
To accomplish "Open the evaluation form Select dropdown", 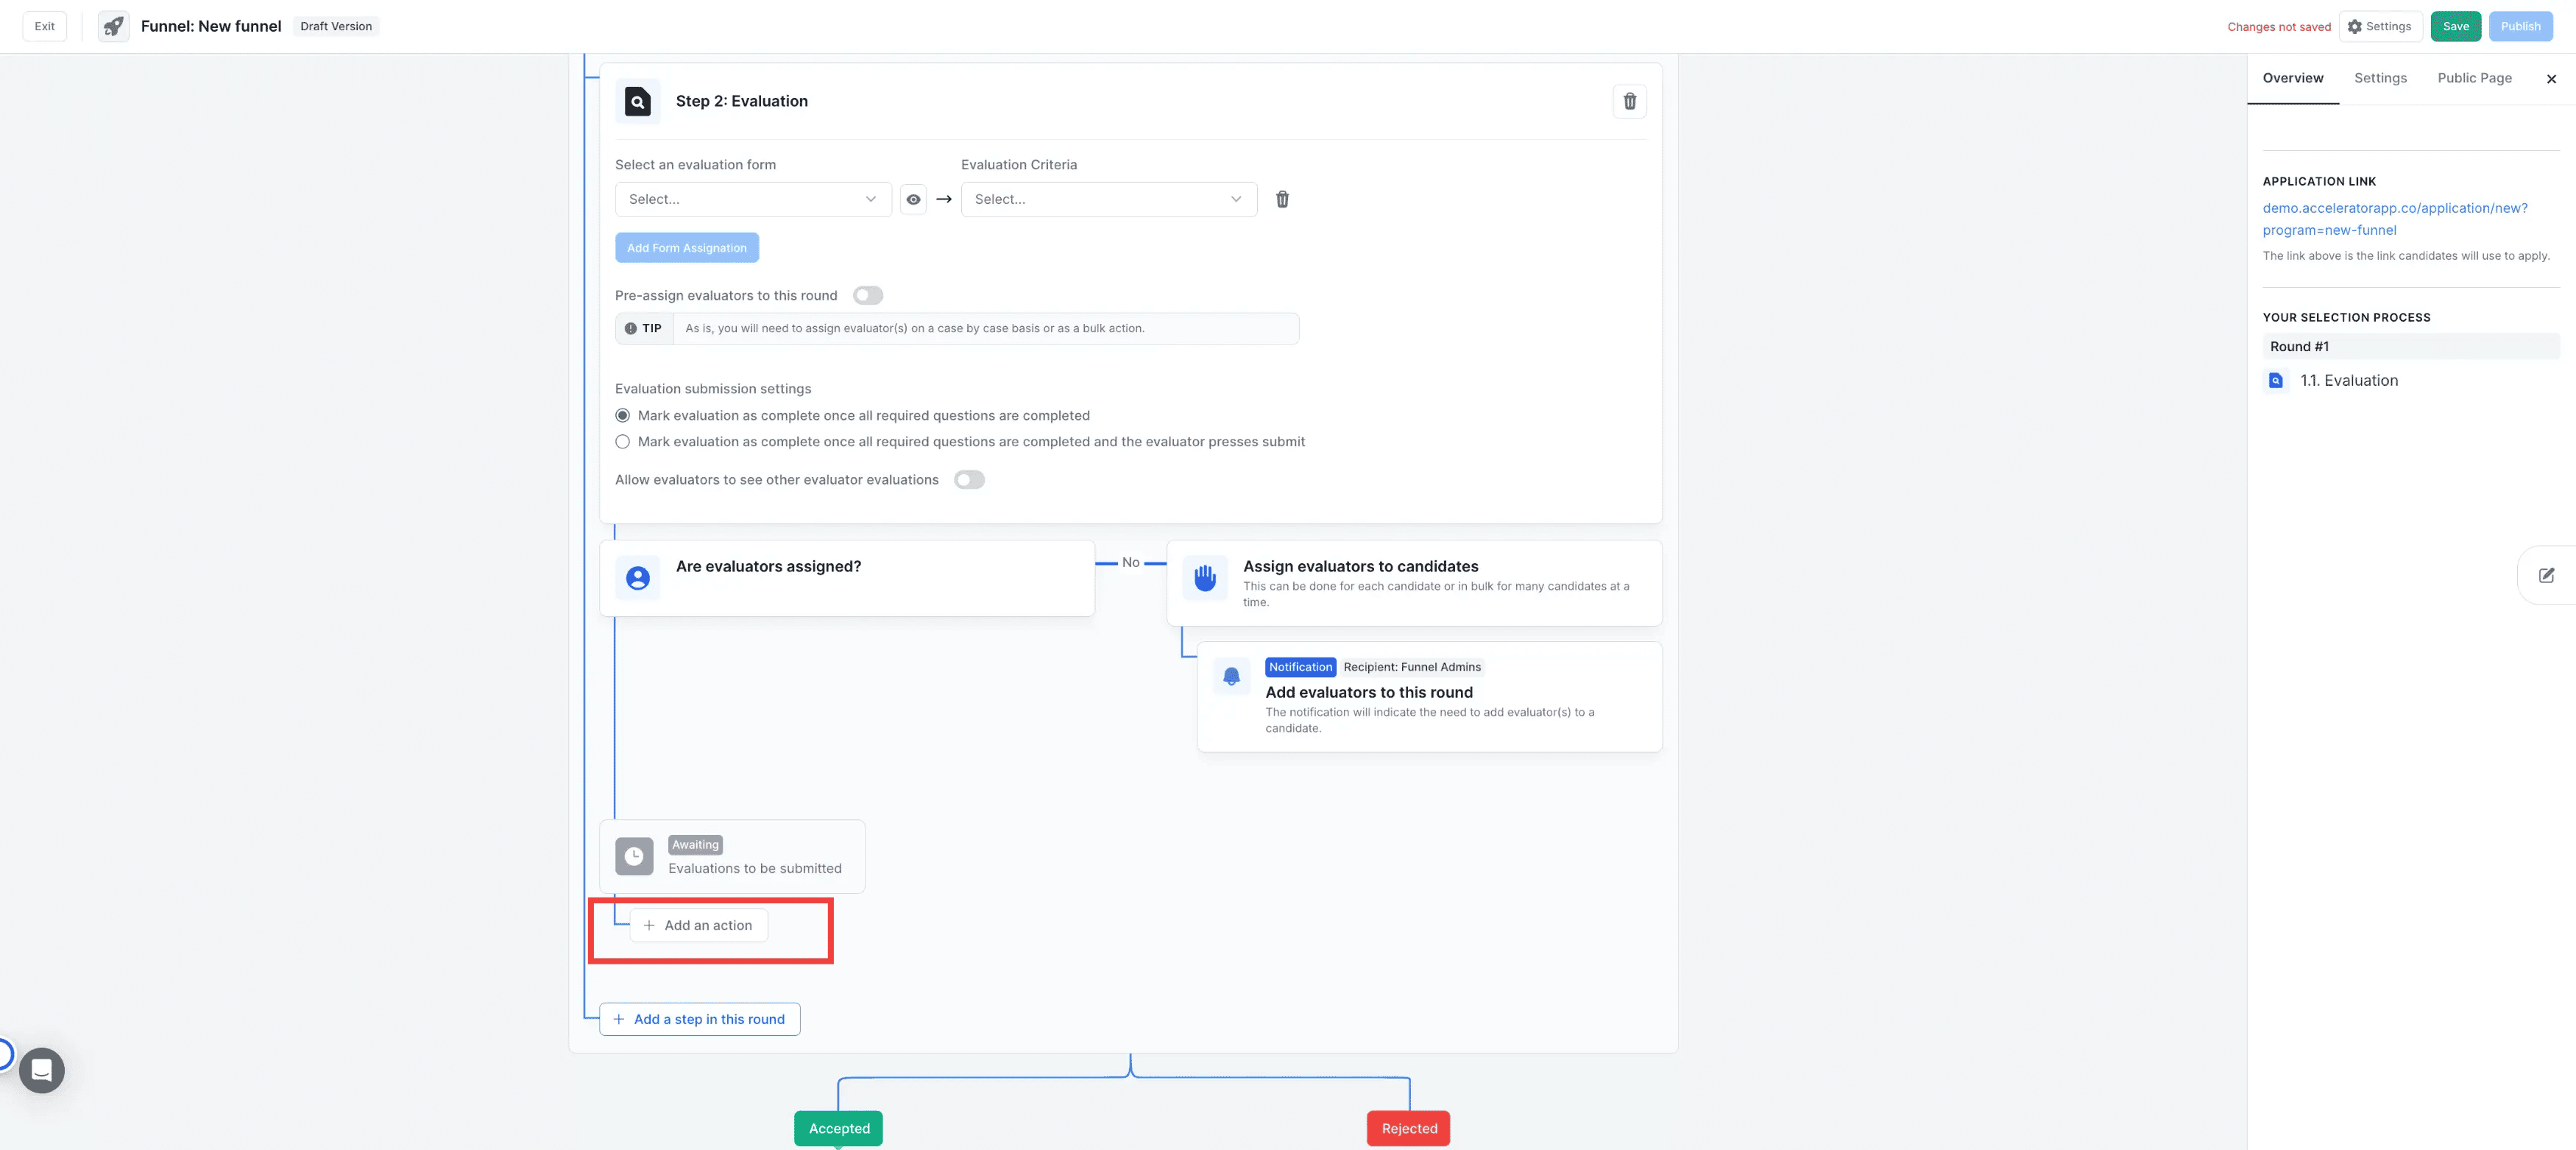I will [752, 199].
